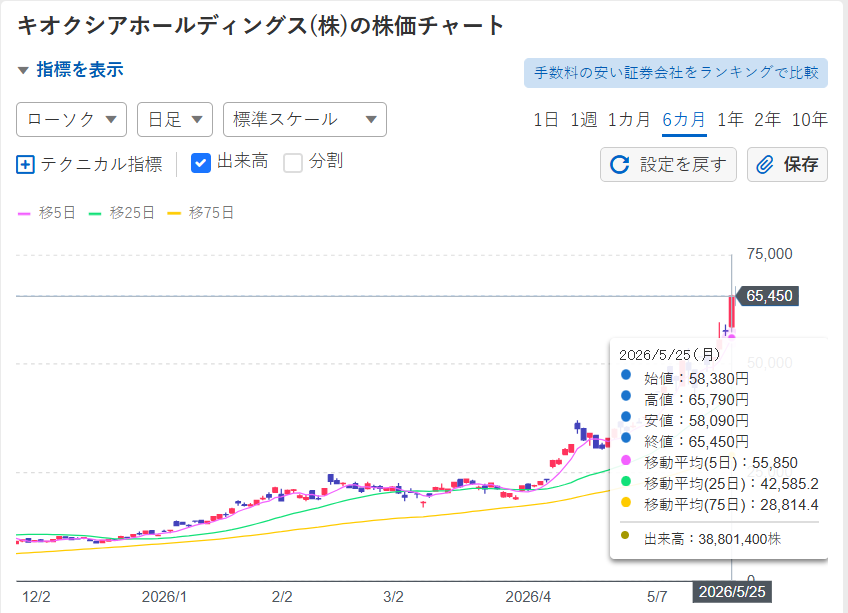Switch to the 1年 range tab
This screenshot has width=848, height=613.
(x=730, y=120)
